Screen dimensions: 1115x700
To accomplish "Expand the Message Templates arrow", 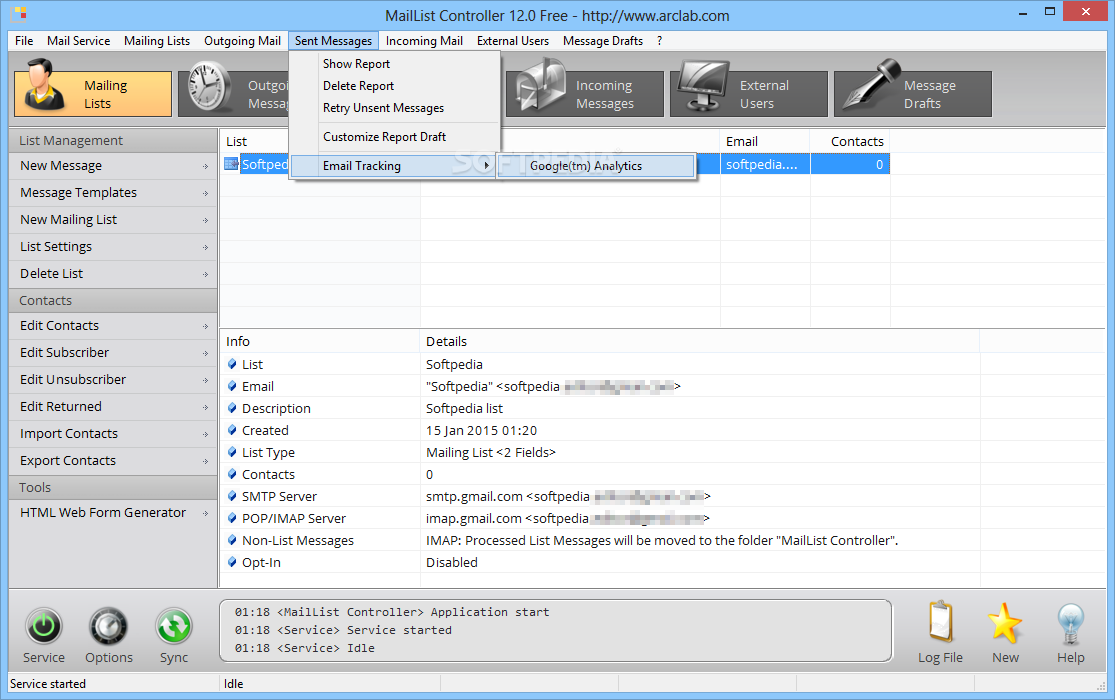I will 206,193.
